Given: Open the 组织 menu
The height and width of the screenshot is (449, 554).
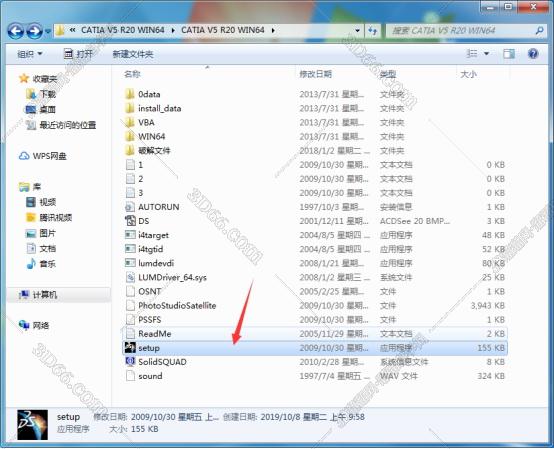Looking at the screenshot, I should pyautogui.click(x=30, y=54).
